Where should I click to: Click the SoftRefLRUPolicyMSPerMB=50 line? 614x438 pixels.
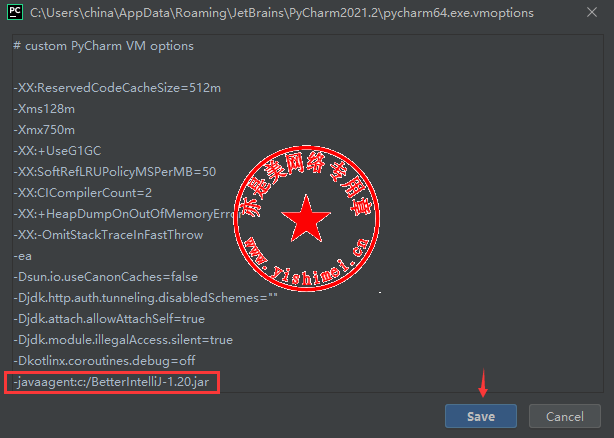115,171
